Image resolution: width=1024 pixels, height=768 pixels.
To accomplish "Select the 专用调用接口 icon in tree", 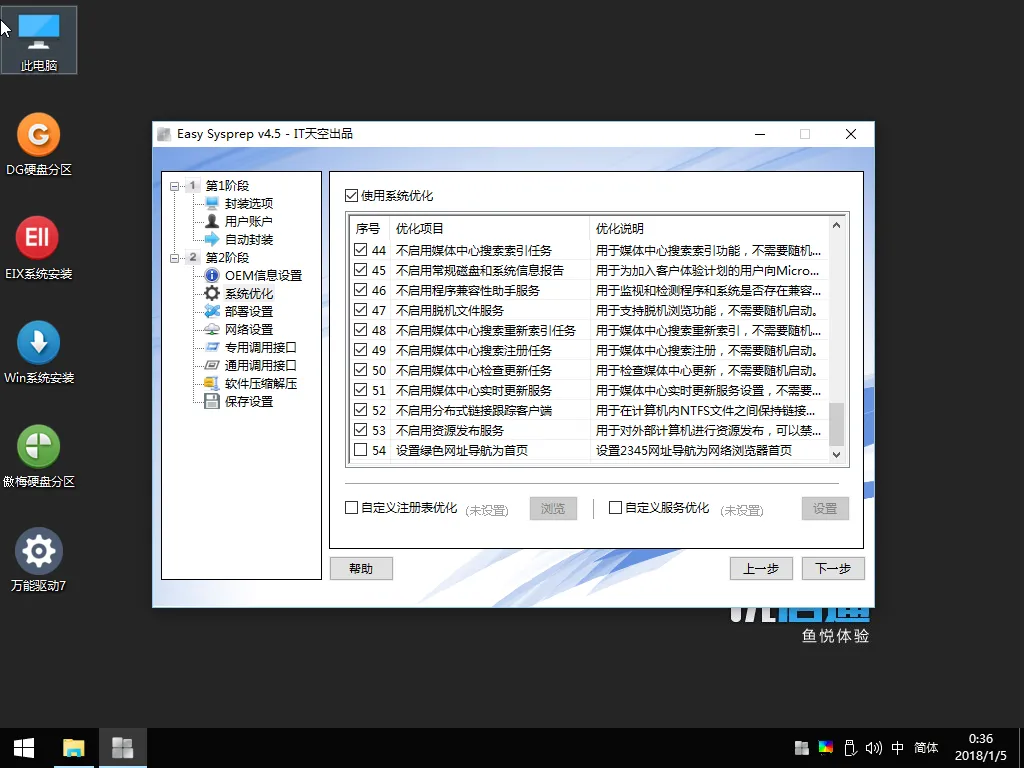I will pyautogui.click(x=212, y=347).
